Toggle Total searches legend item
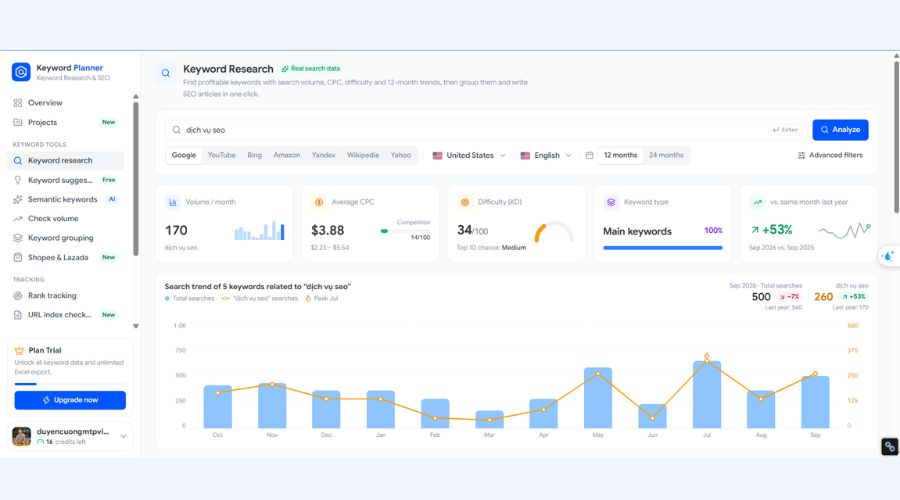The image size is (900, 500). click(189, 299)
